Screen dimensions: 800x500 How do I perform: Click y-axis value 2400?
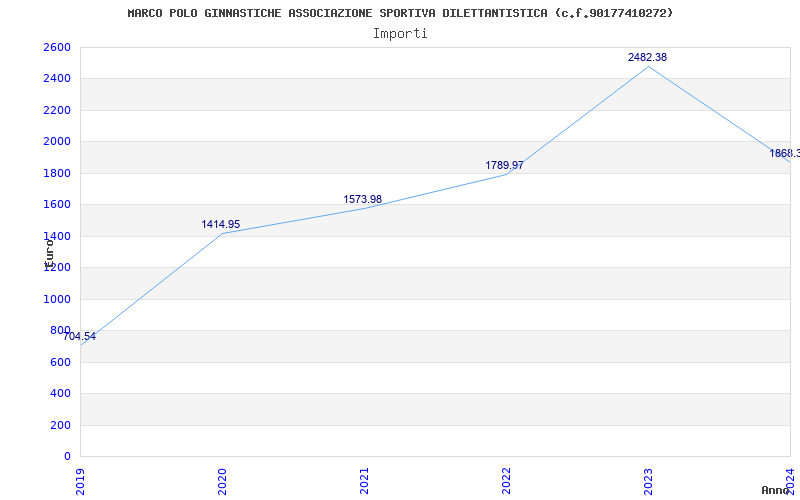(57, 79)
